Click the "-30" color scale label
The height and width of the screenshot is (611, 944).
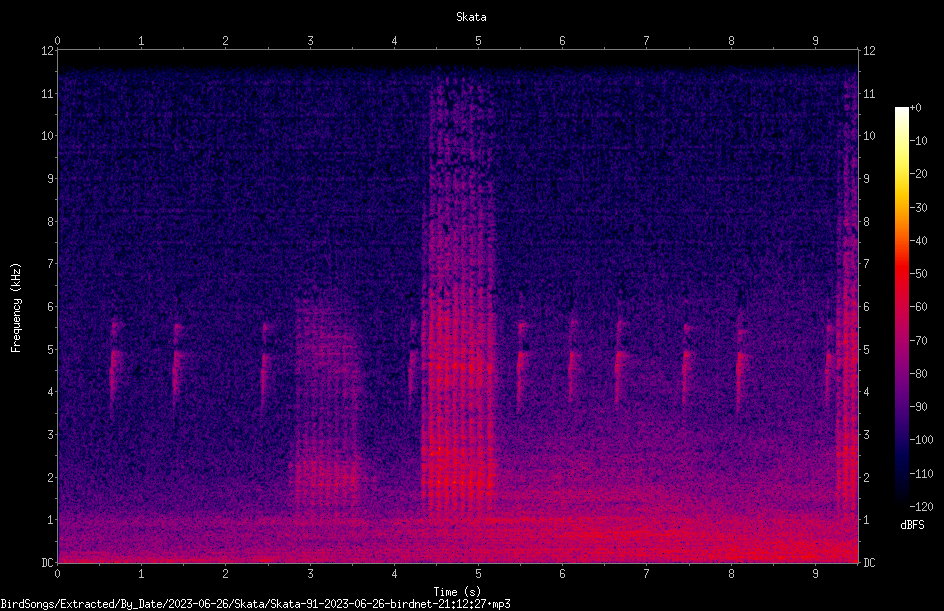point(918,208)
